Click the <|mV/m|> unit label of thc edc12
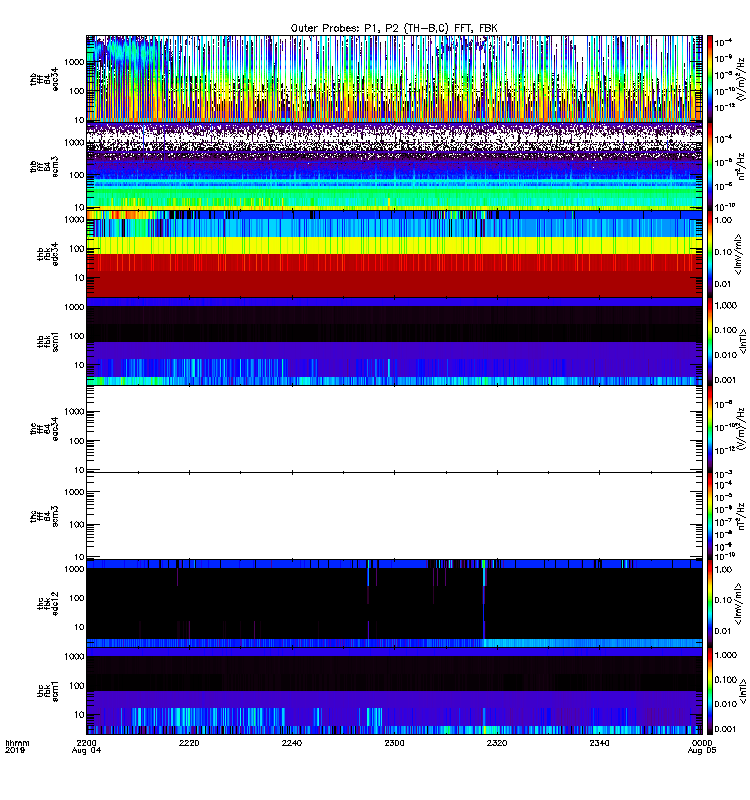750x800 pixels. pyautogui.click(x=738, y=604)
